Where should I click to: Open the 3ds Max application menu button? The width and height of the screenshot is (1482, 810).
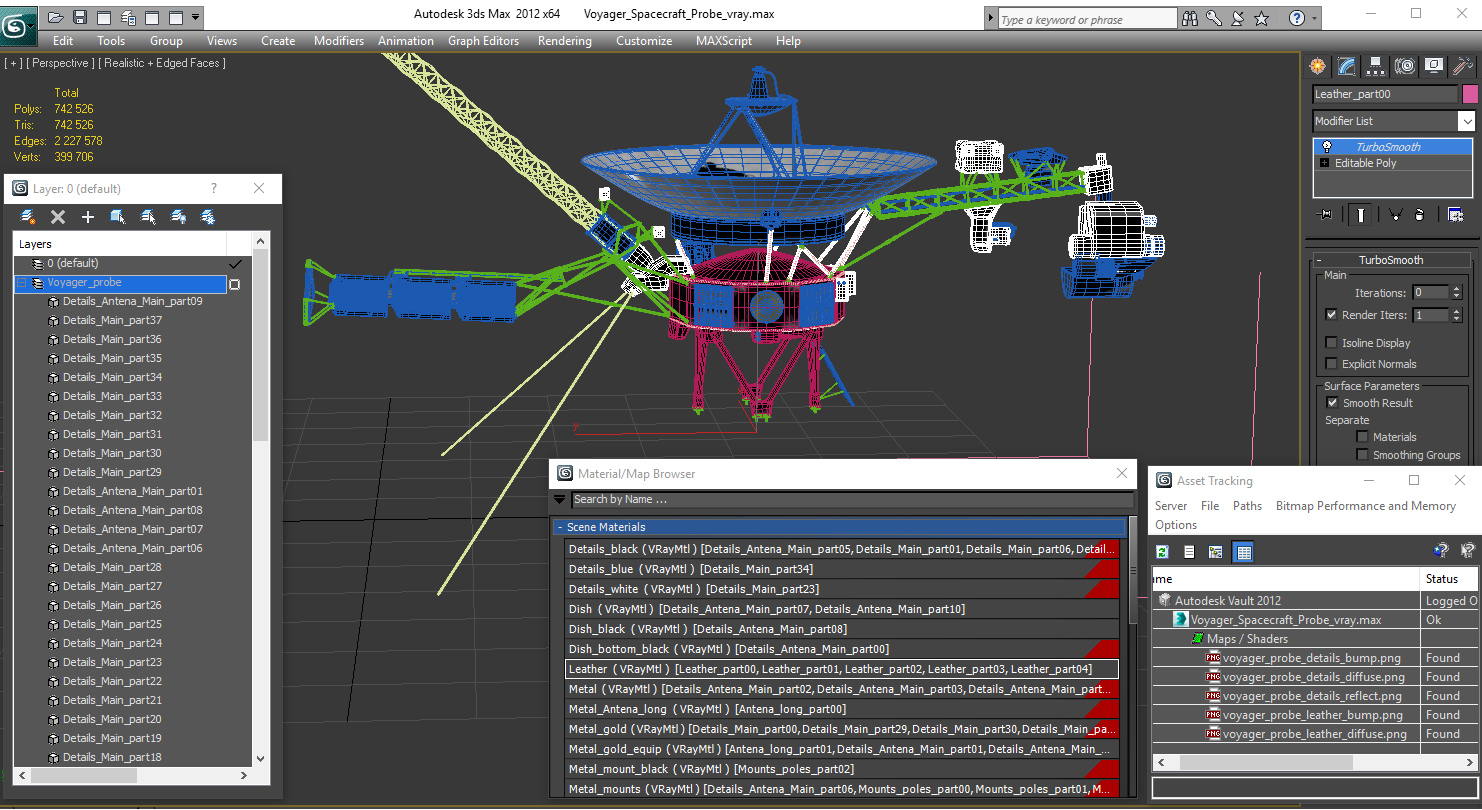tap(19, 24)
